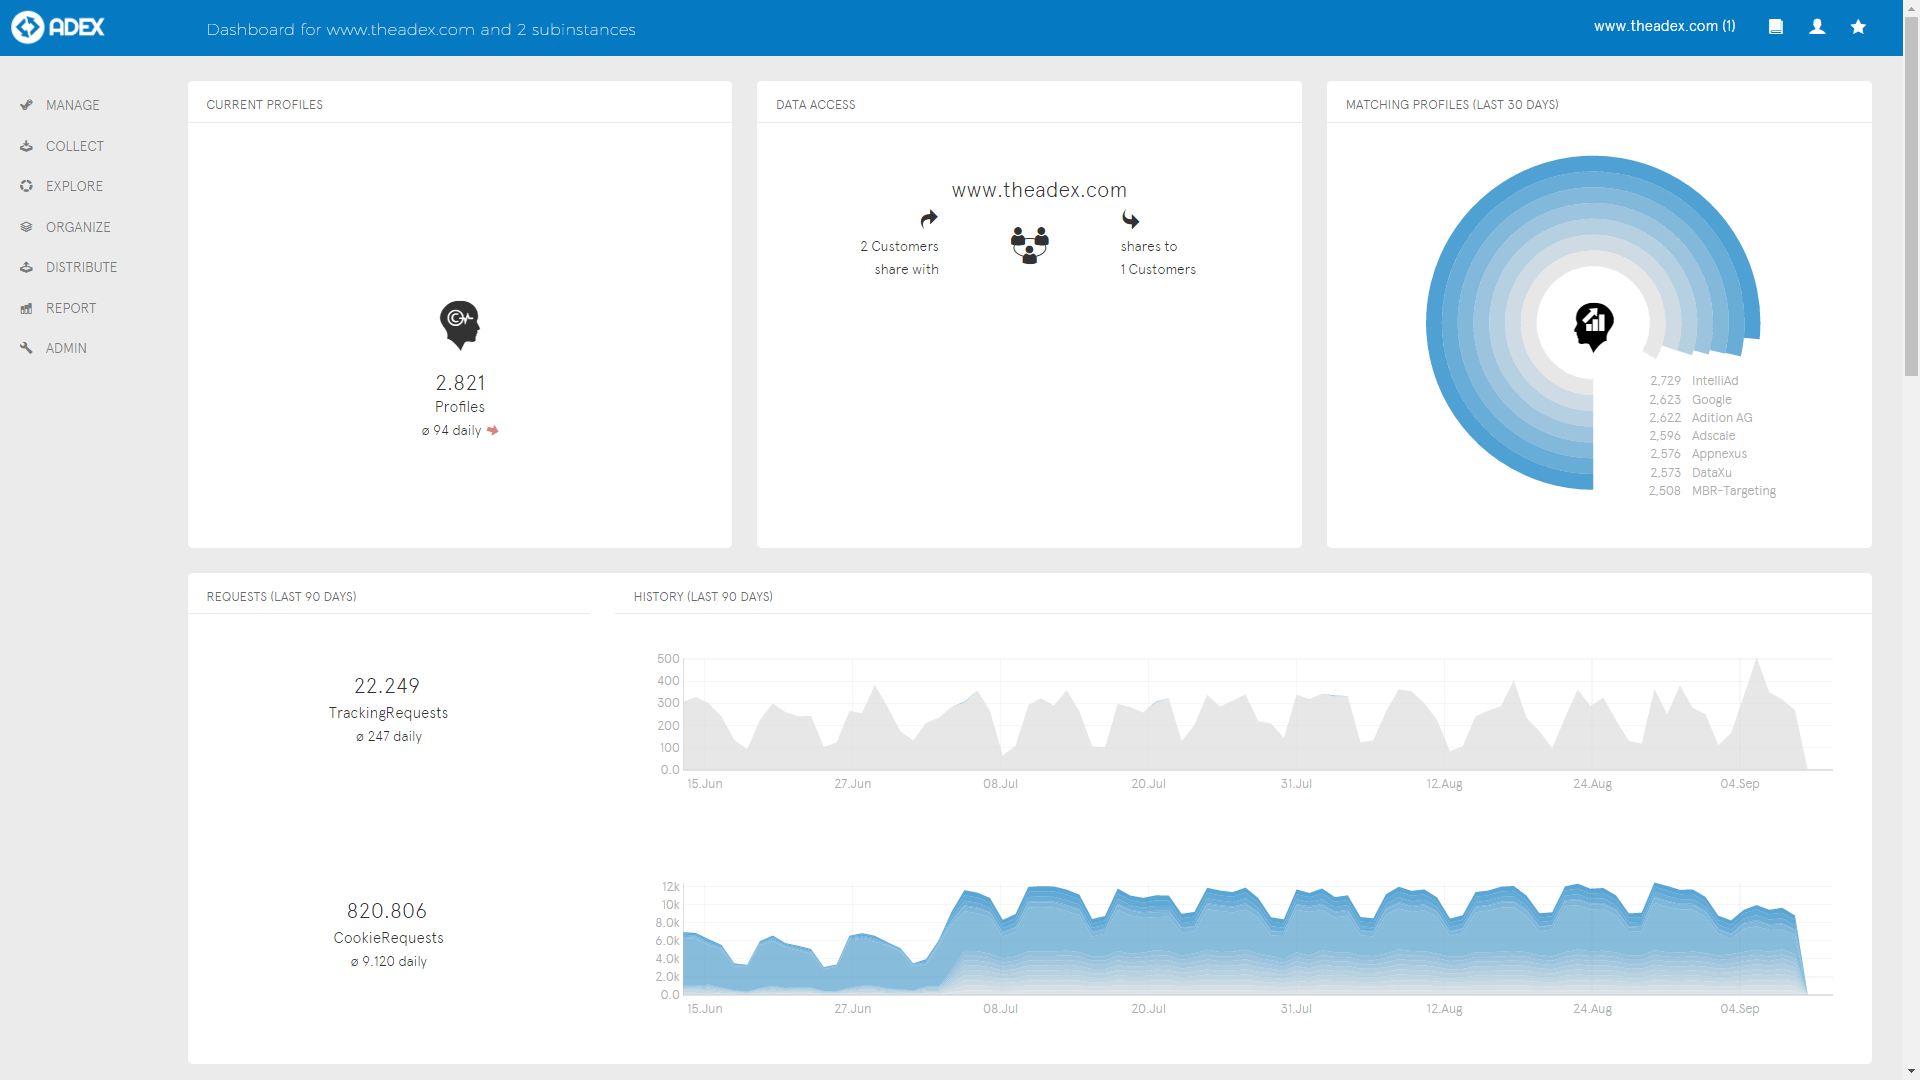1920x1080 pixels.
Task: Open the bookmark icon in top bar
Action: click(x=1776, y=27)
